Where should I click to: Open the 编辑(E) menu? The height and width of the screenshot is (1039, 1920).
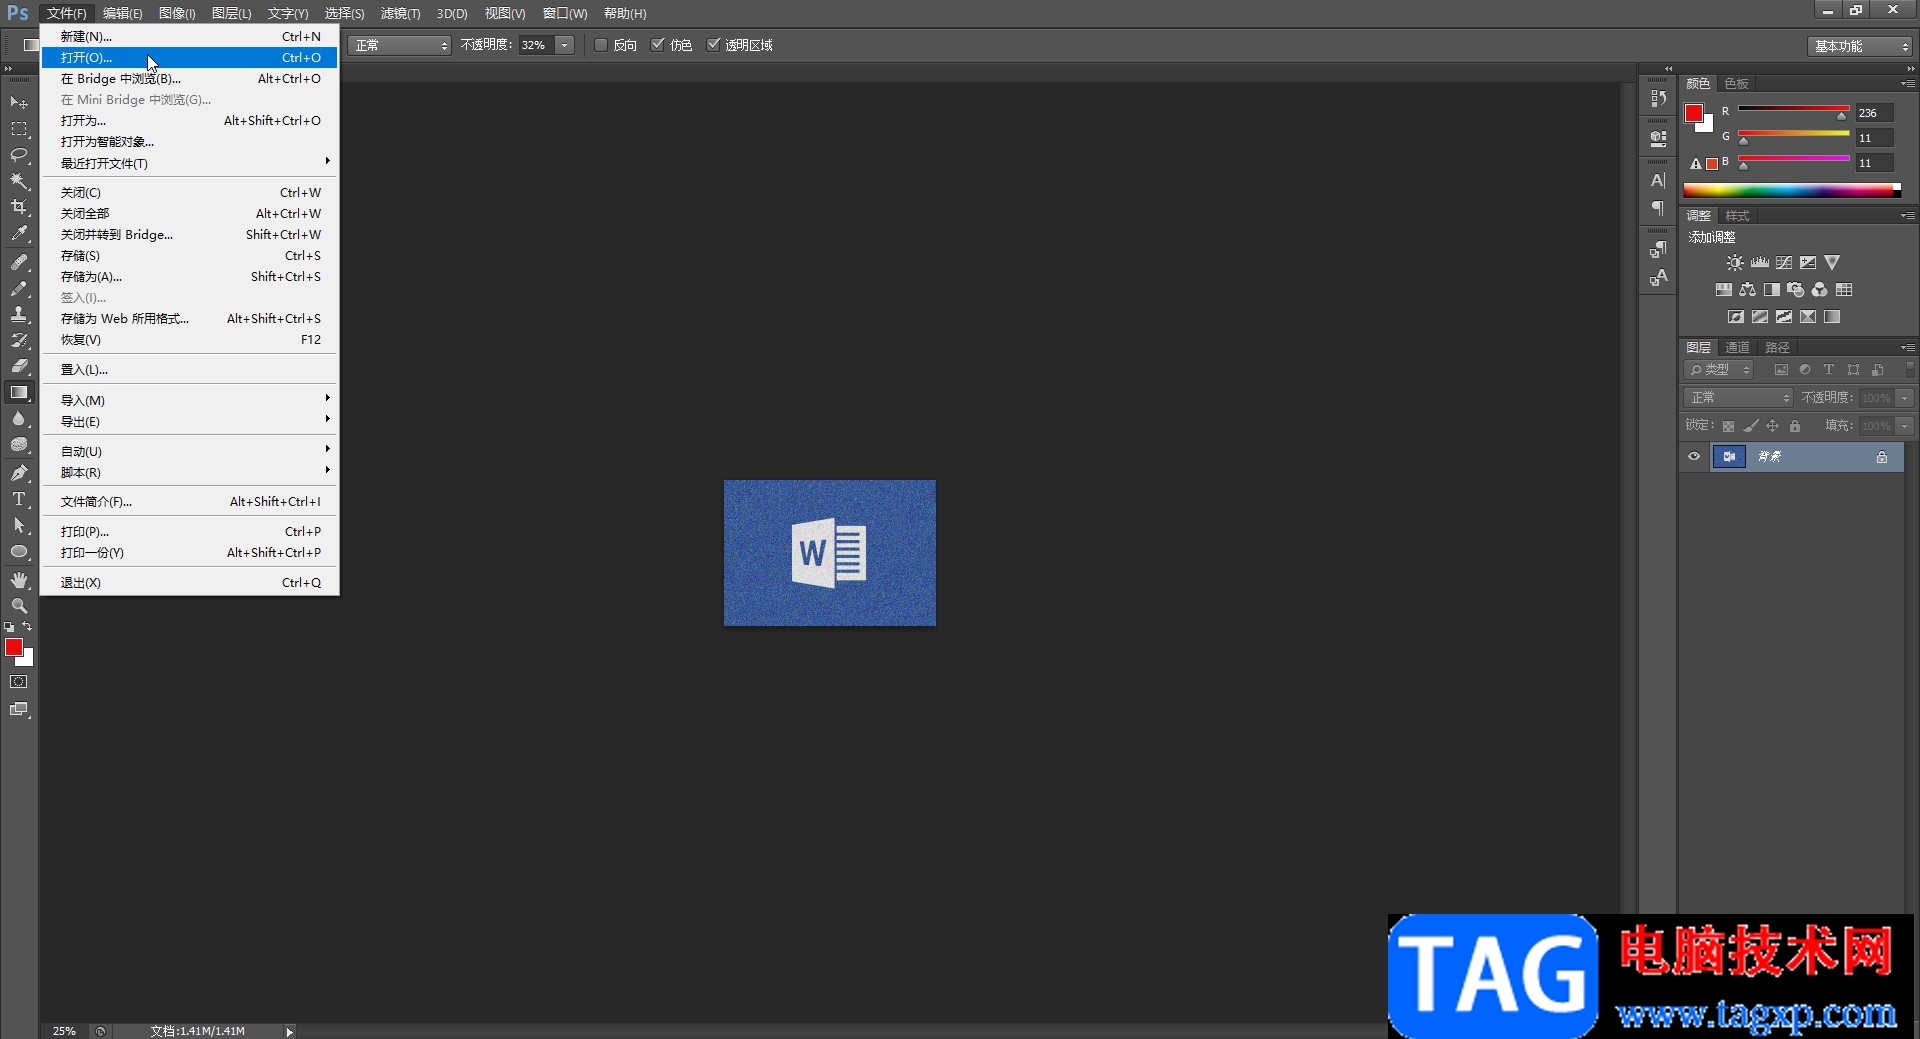(x=122, y=13)
